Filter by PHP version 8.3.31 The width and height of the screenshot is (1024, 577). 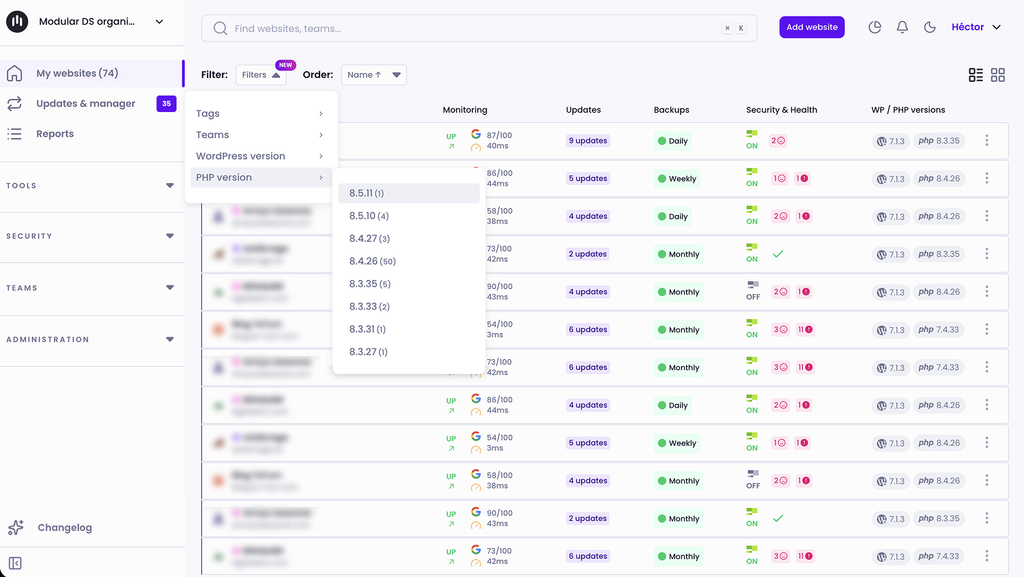[409, 329]
